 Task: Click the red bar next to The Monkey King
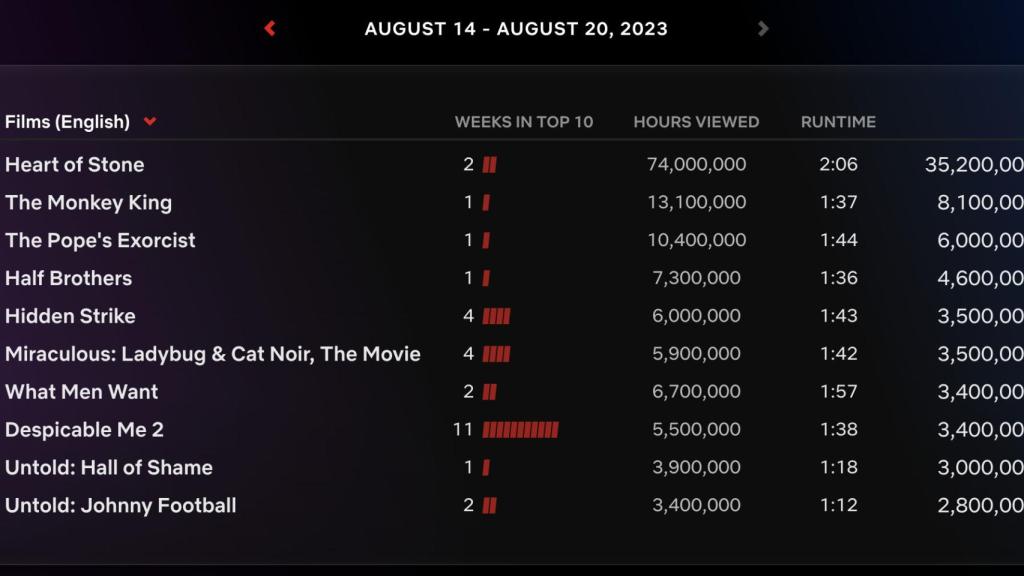coord(485,202)
